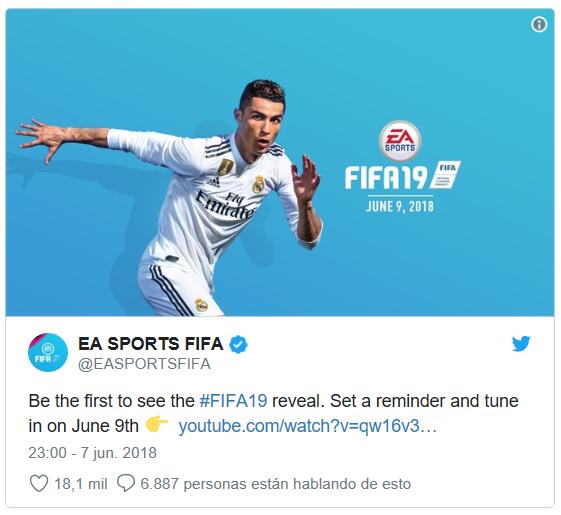Open the tweet's FIFA 19 player image

[x=280, y=162]
